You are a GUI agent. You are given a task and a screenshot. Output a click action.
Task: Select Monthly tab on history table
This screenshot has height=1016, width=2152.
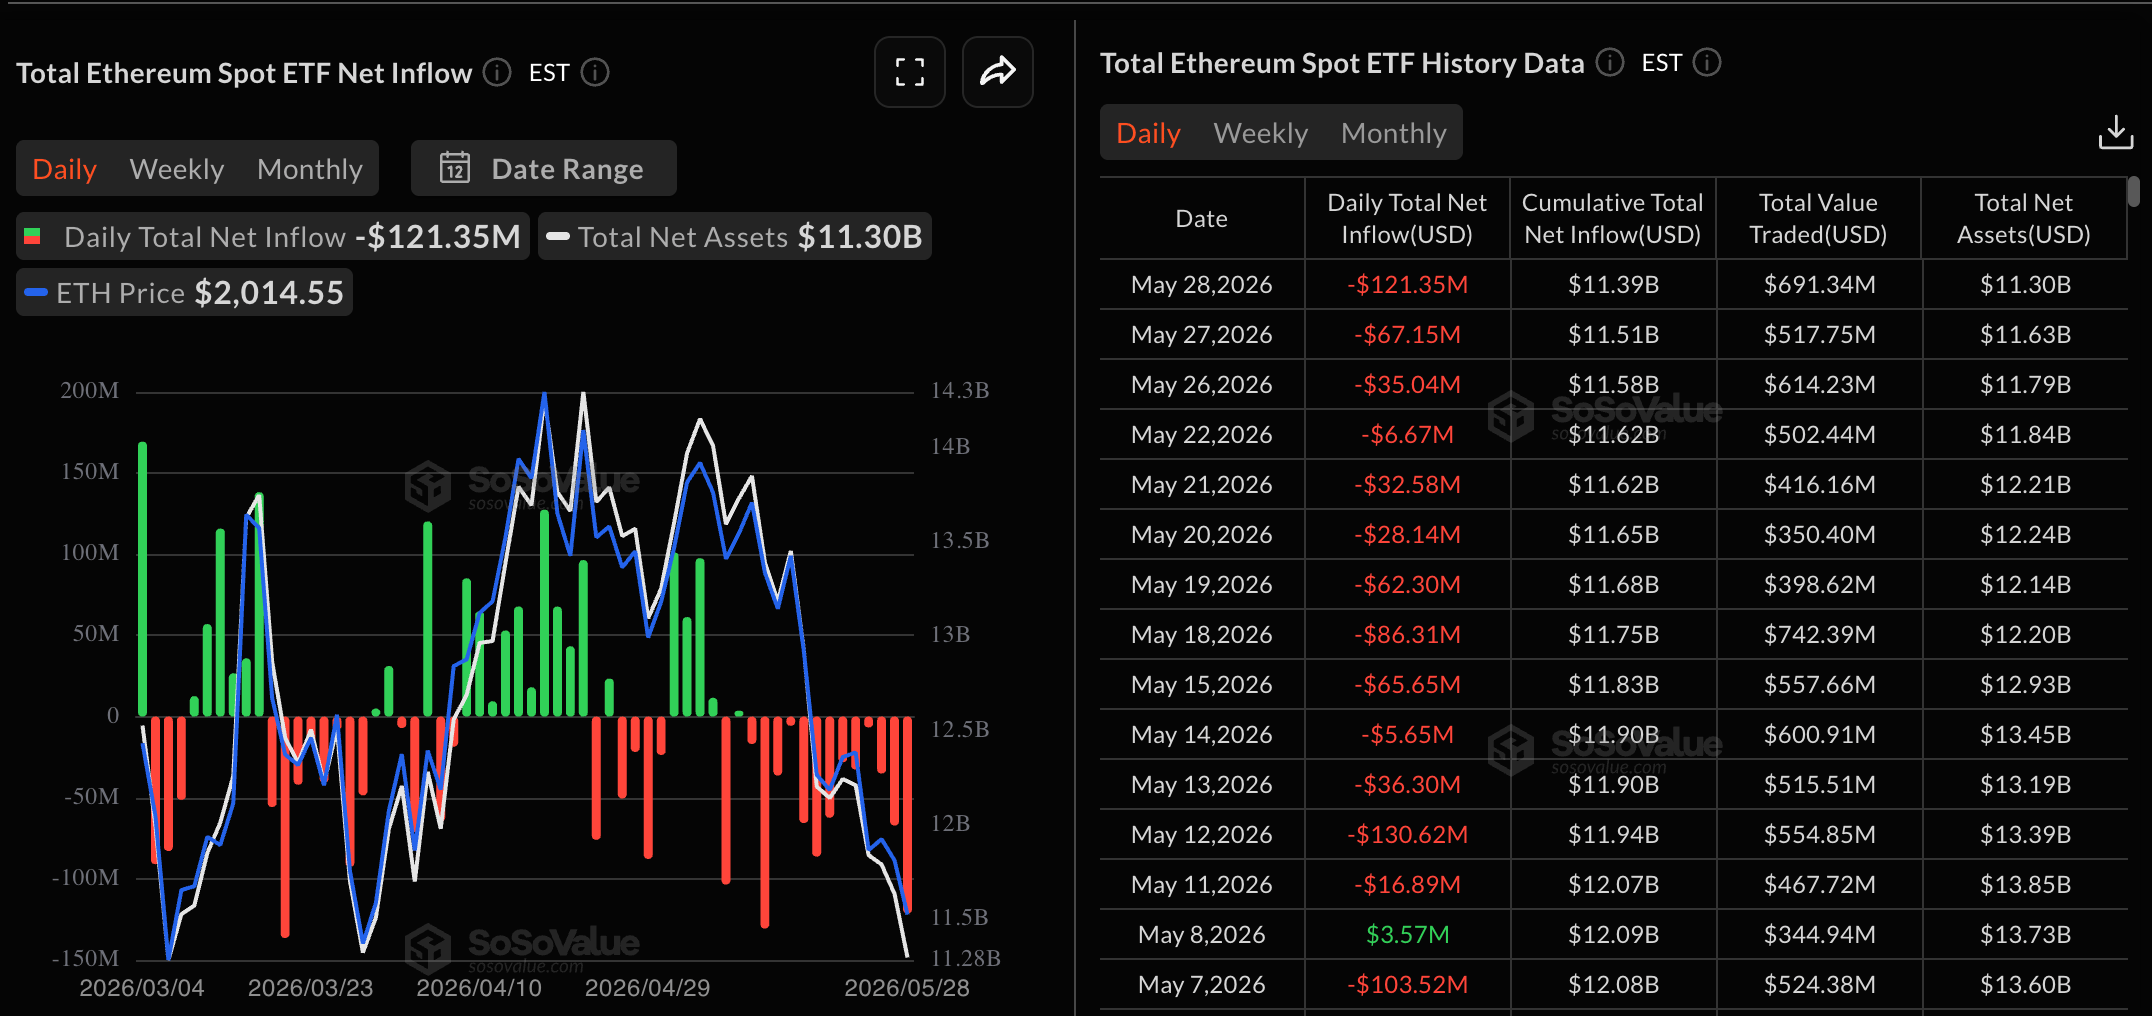tap(1394, 133)
